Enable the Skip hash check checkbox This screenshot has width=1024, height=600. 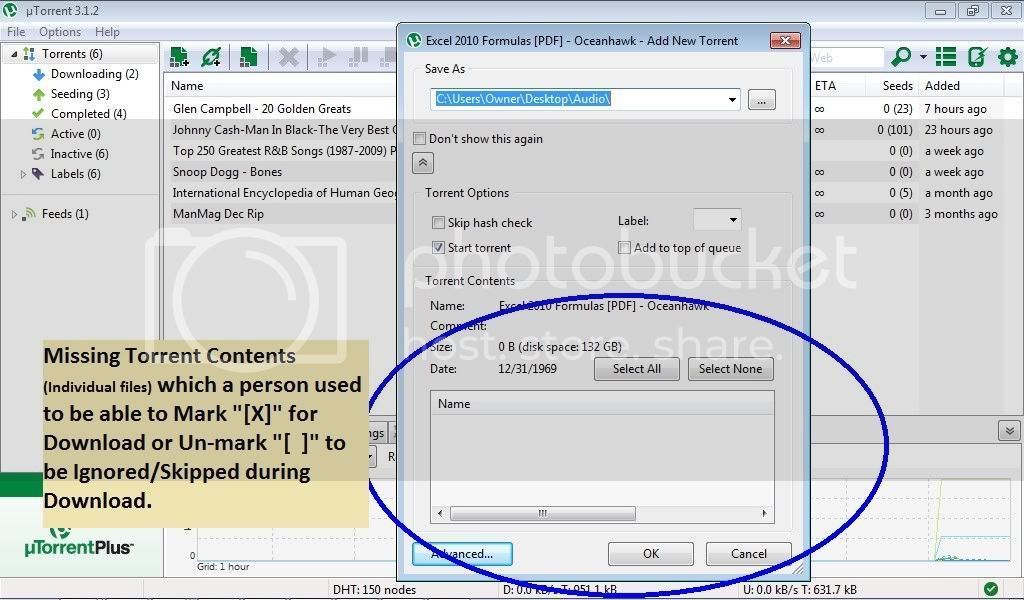click(x=438, y=223)
